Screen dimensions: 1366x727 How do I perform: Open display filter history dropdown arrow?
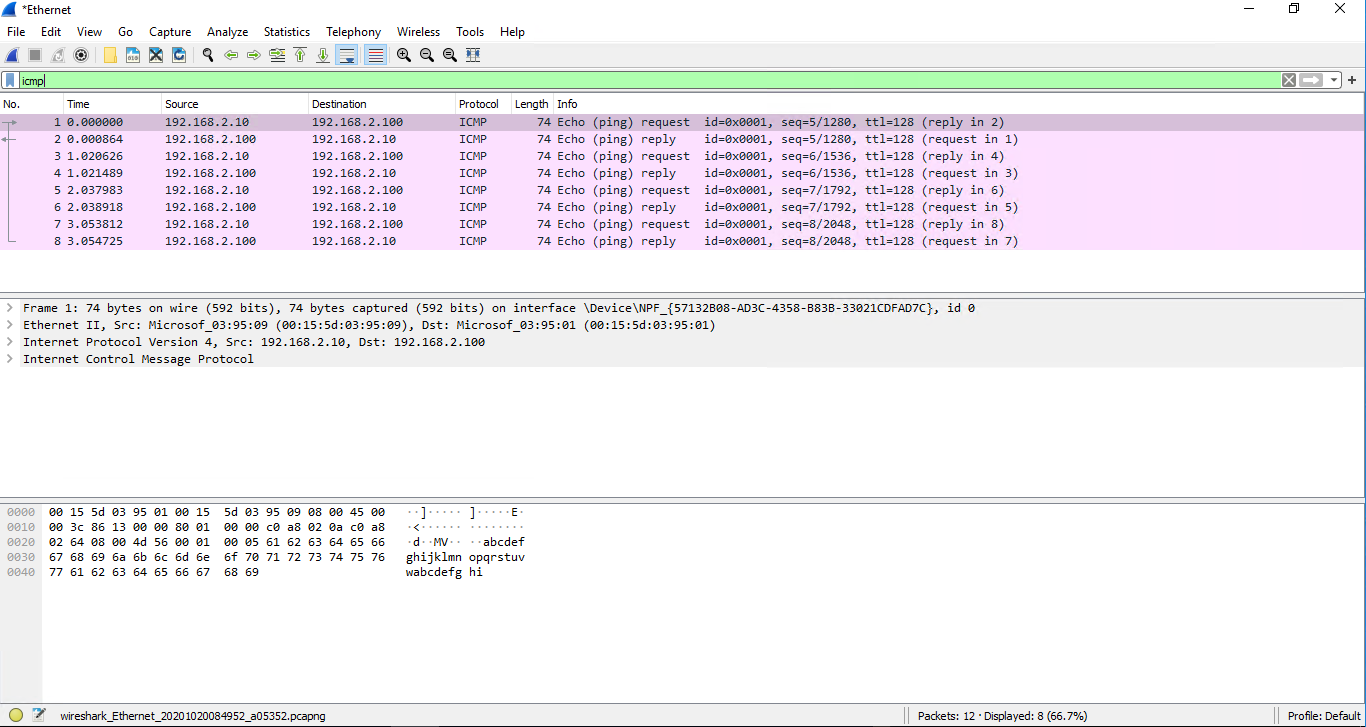1335,80
